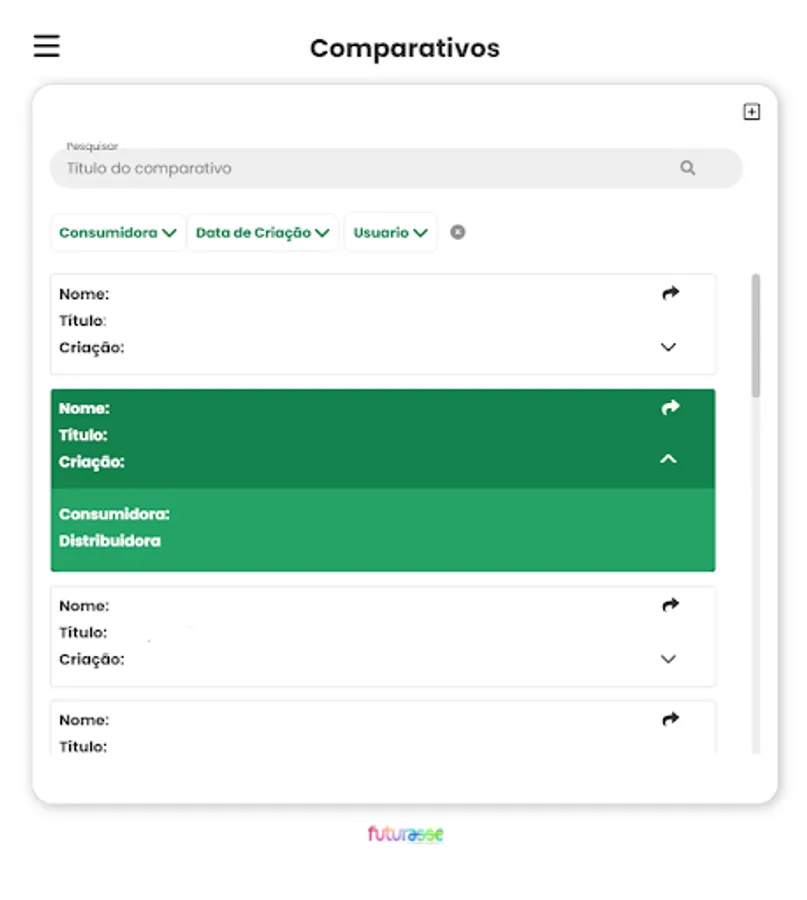Click the Comparativos page title
The width and height of the screenshot is (807, 900).
pyautogui.click(x=405, y=48)
